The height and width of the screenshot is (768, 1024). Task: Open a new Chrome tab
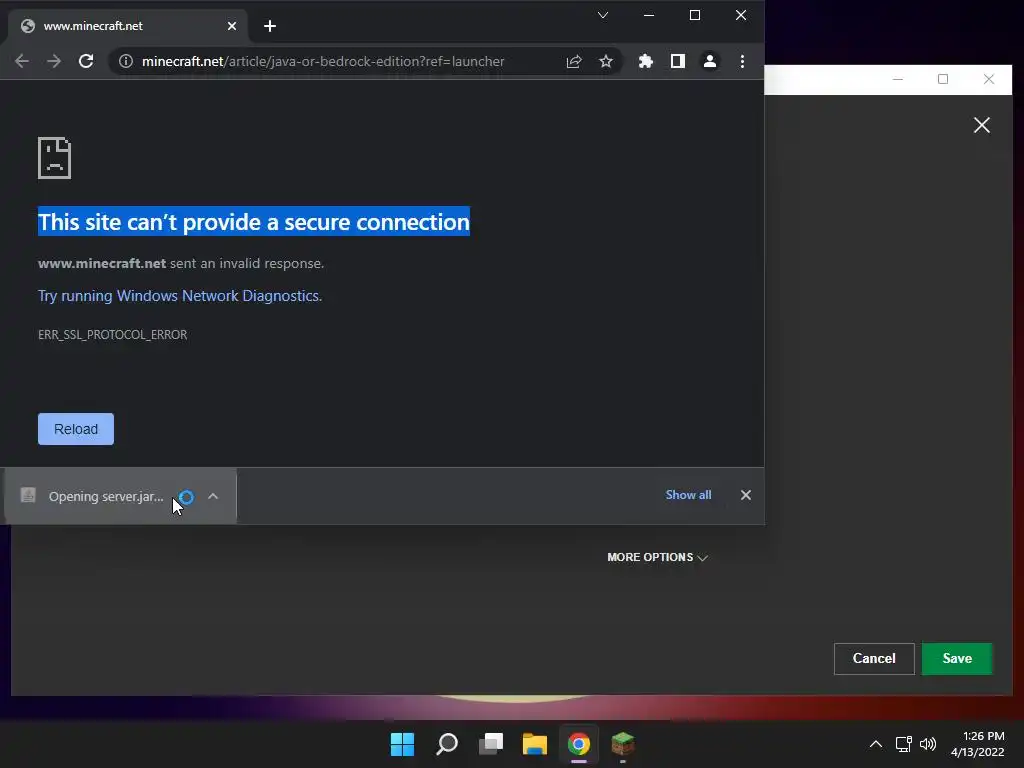click(x=270, y=26)
